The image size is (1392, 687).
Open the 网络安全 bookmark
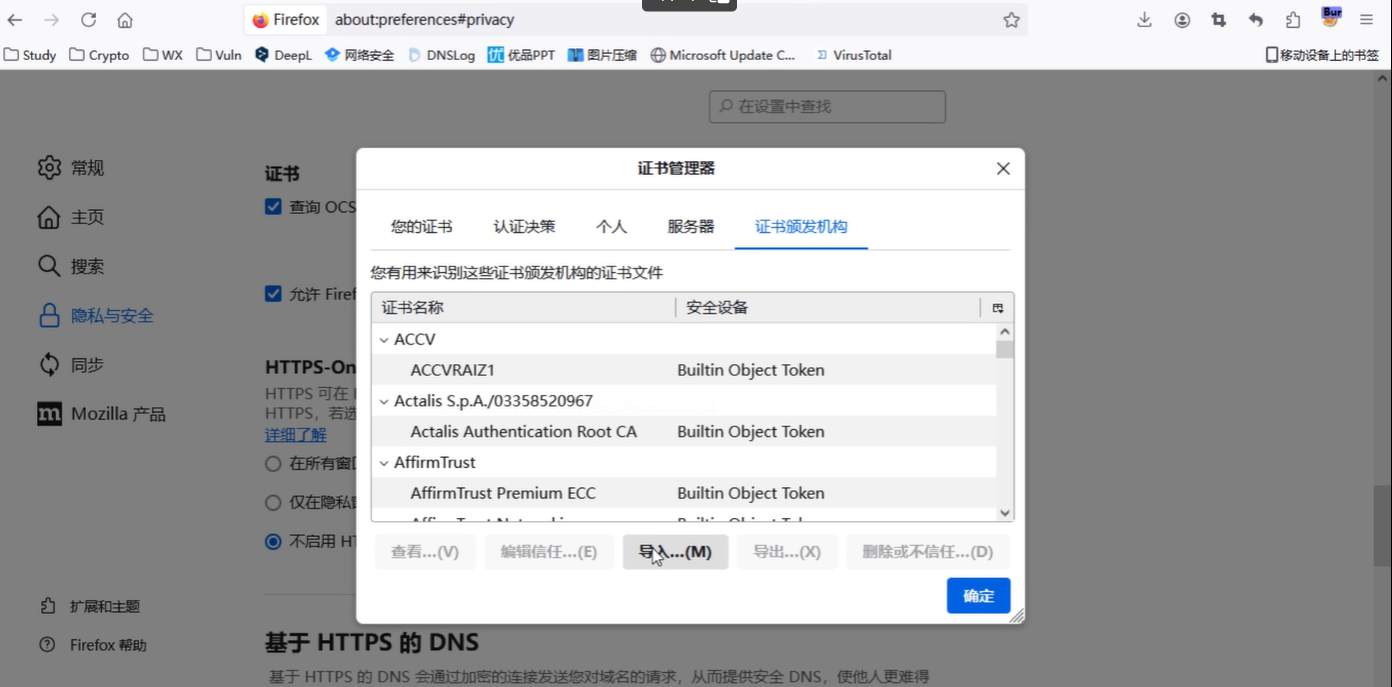tap(360, 55)
